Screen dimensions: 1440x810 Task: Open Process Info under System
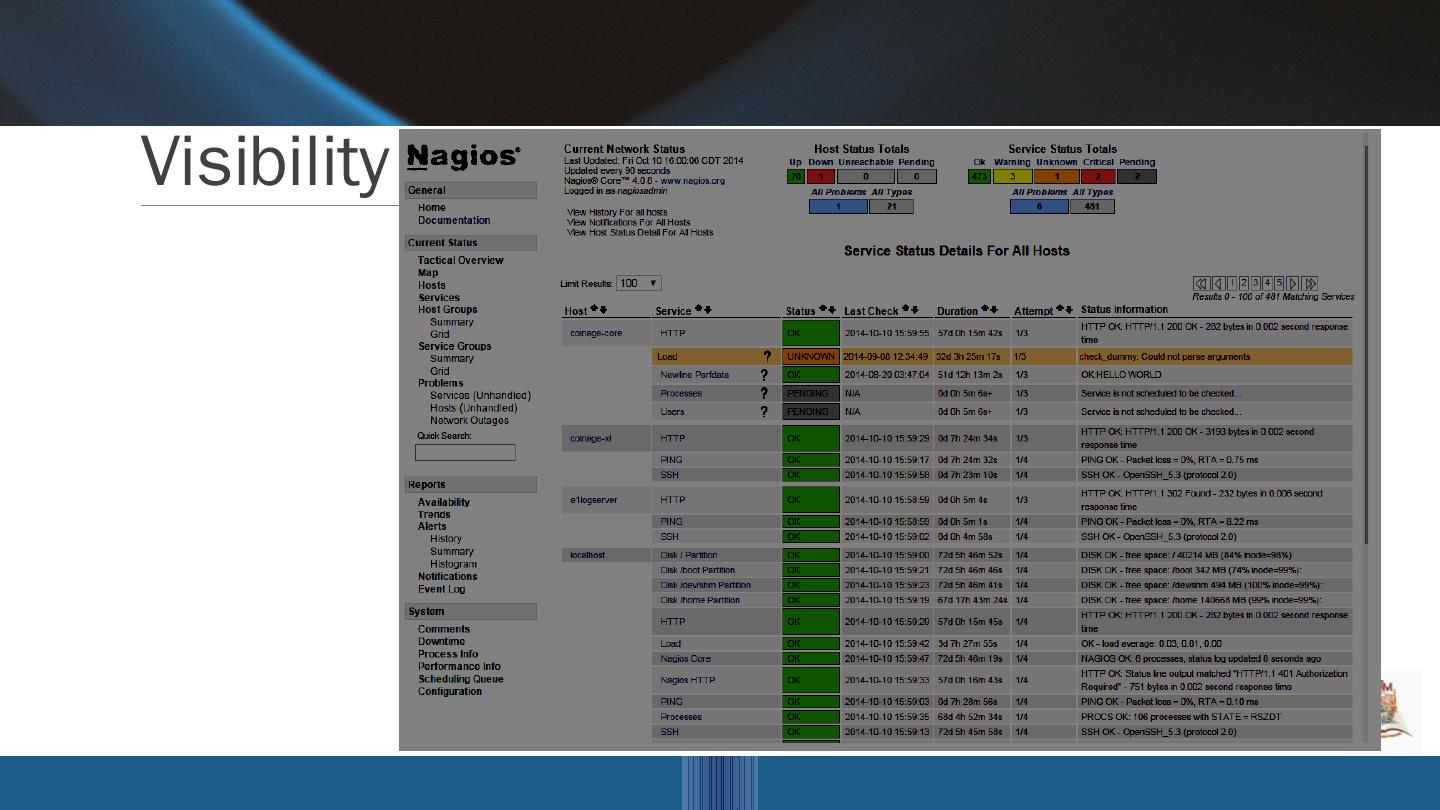pos(448,654)
